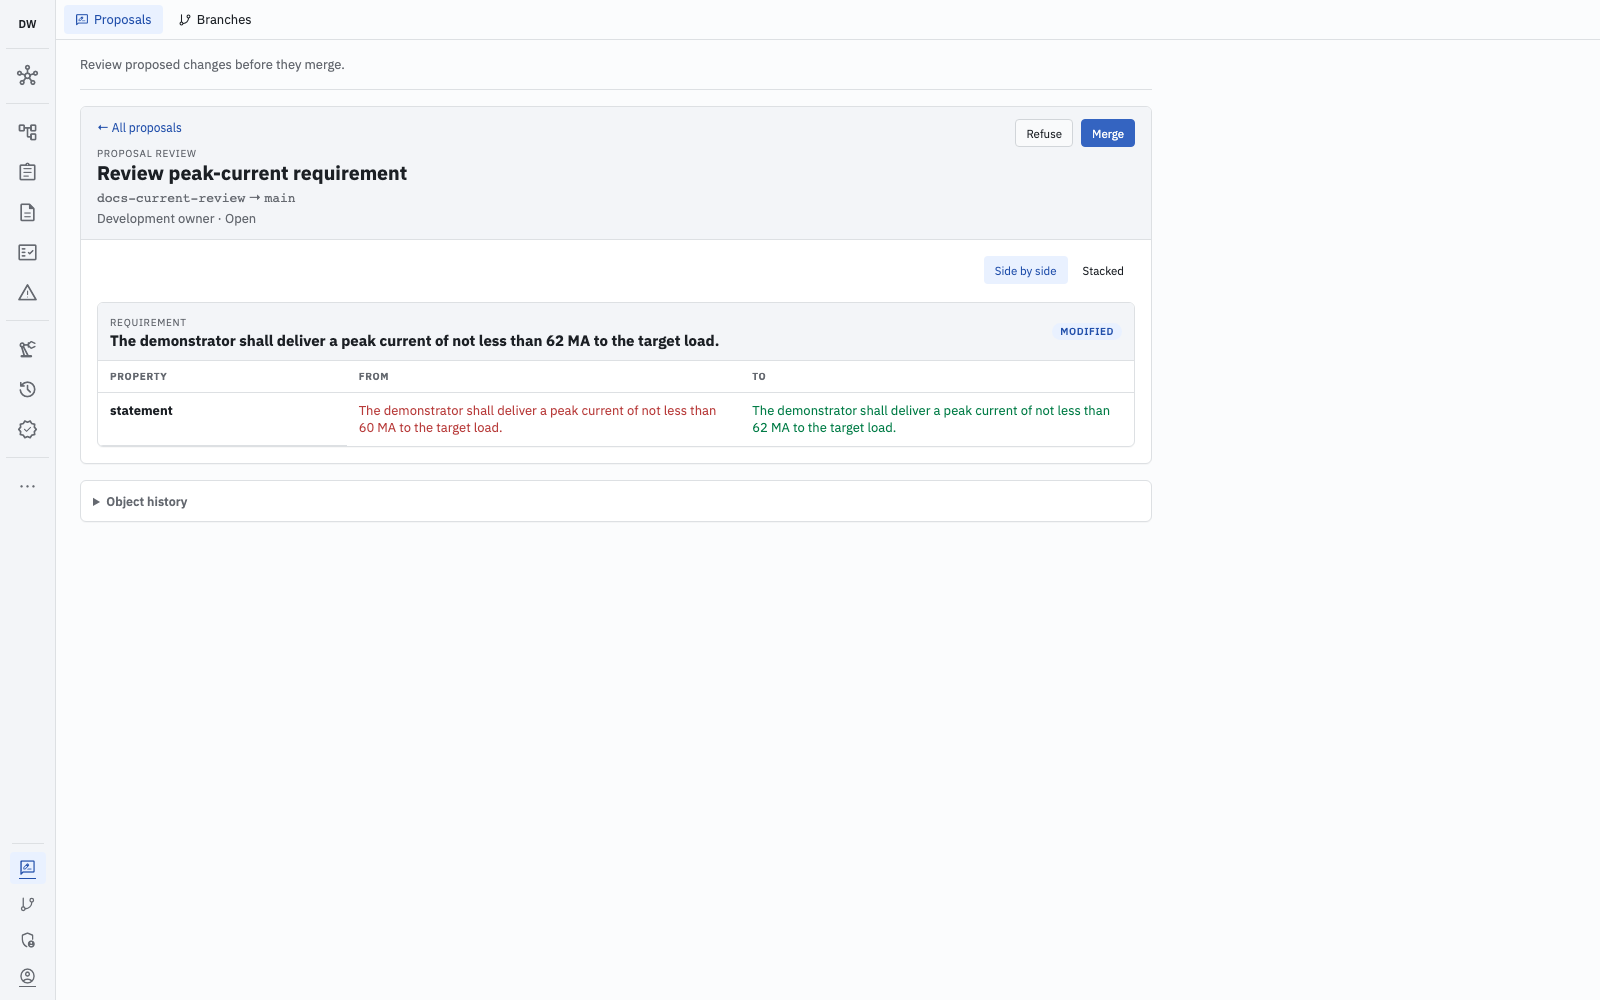Merge the proposal
The image size is (1600, 1000).
point(1107,133)
